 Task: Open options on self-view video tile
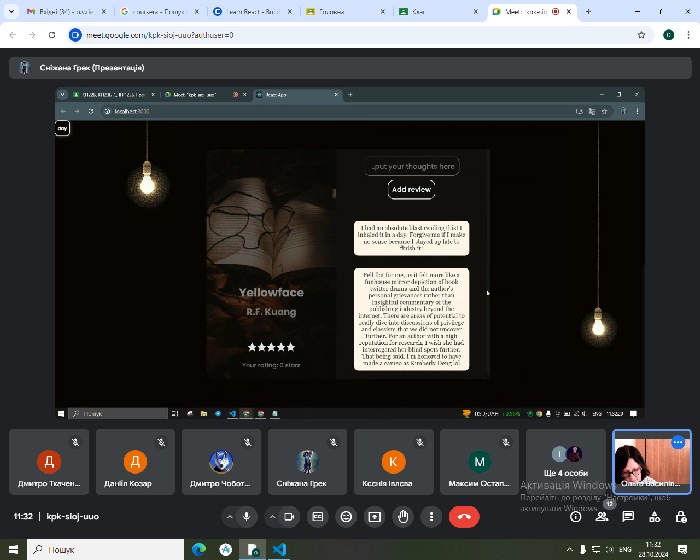[678, 442]
